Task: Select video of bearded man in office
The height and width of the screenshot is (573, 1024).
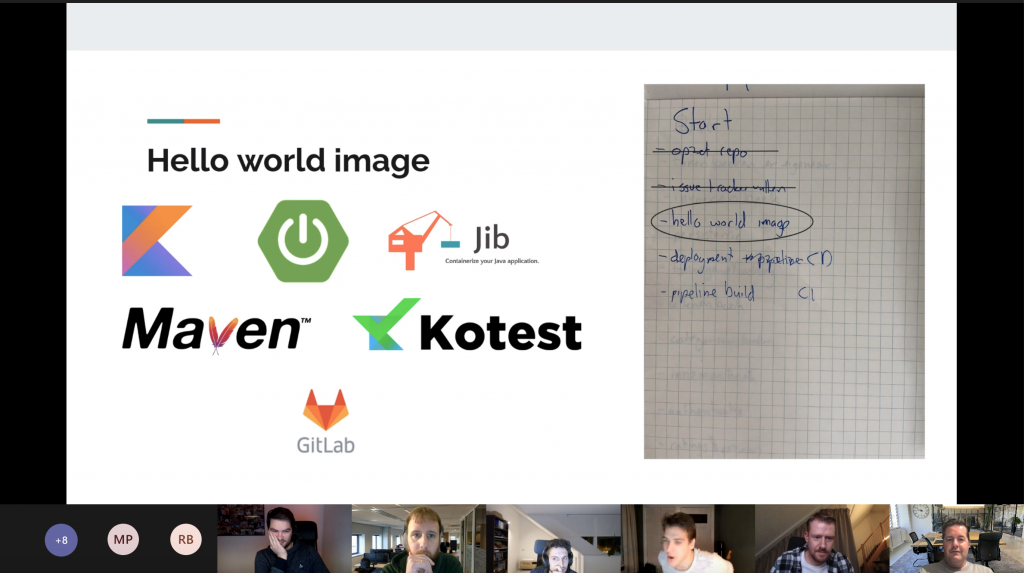Action: coord(419,538)
